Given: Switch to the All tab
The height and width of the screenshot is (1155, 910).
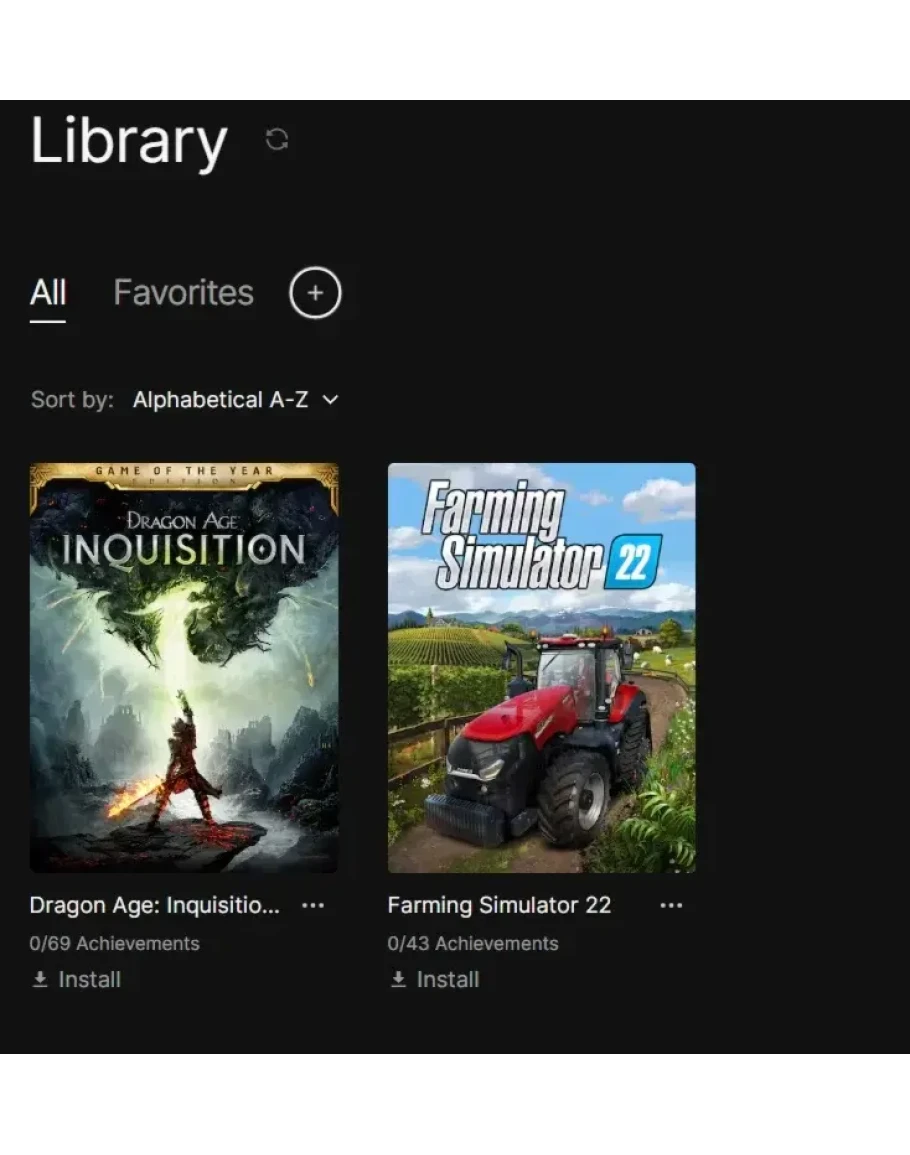Looking at the screenshot, I should click(48, 292).
